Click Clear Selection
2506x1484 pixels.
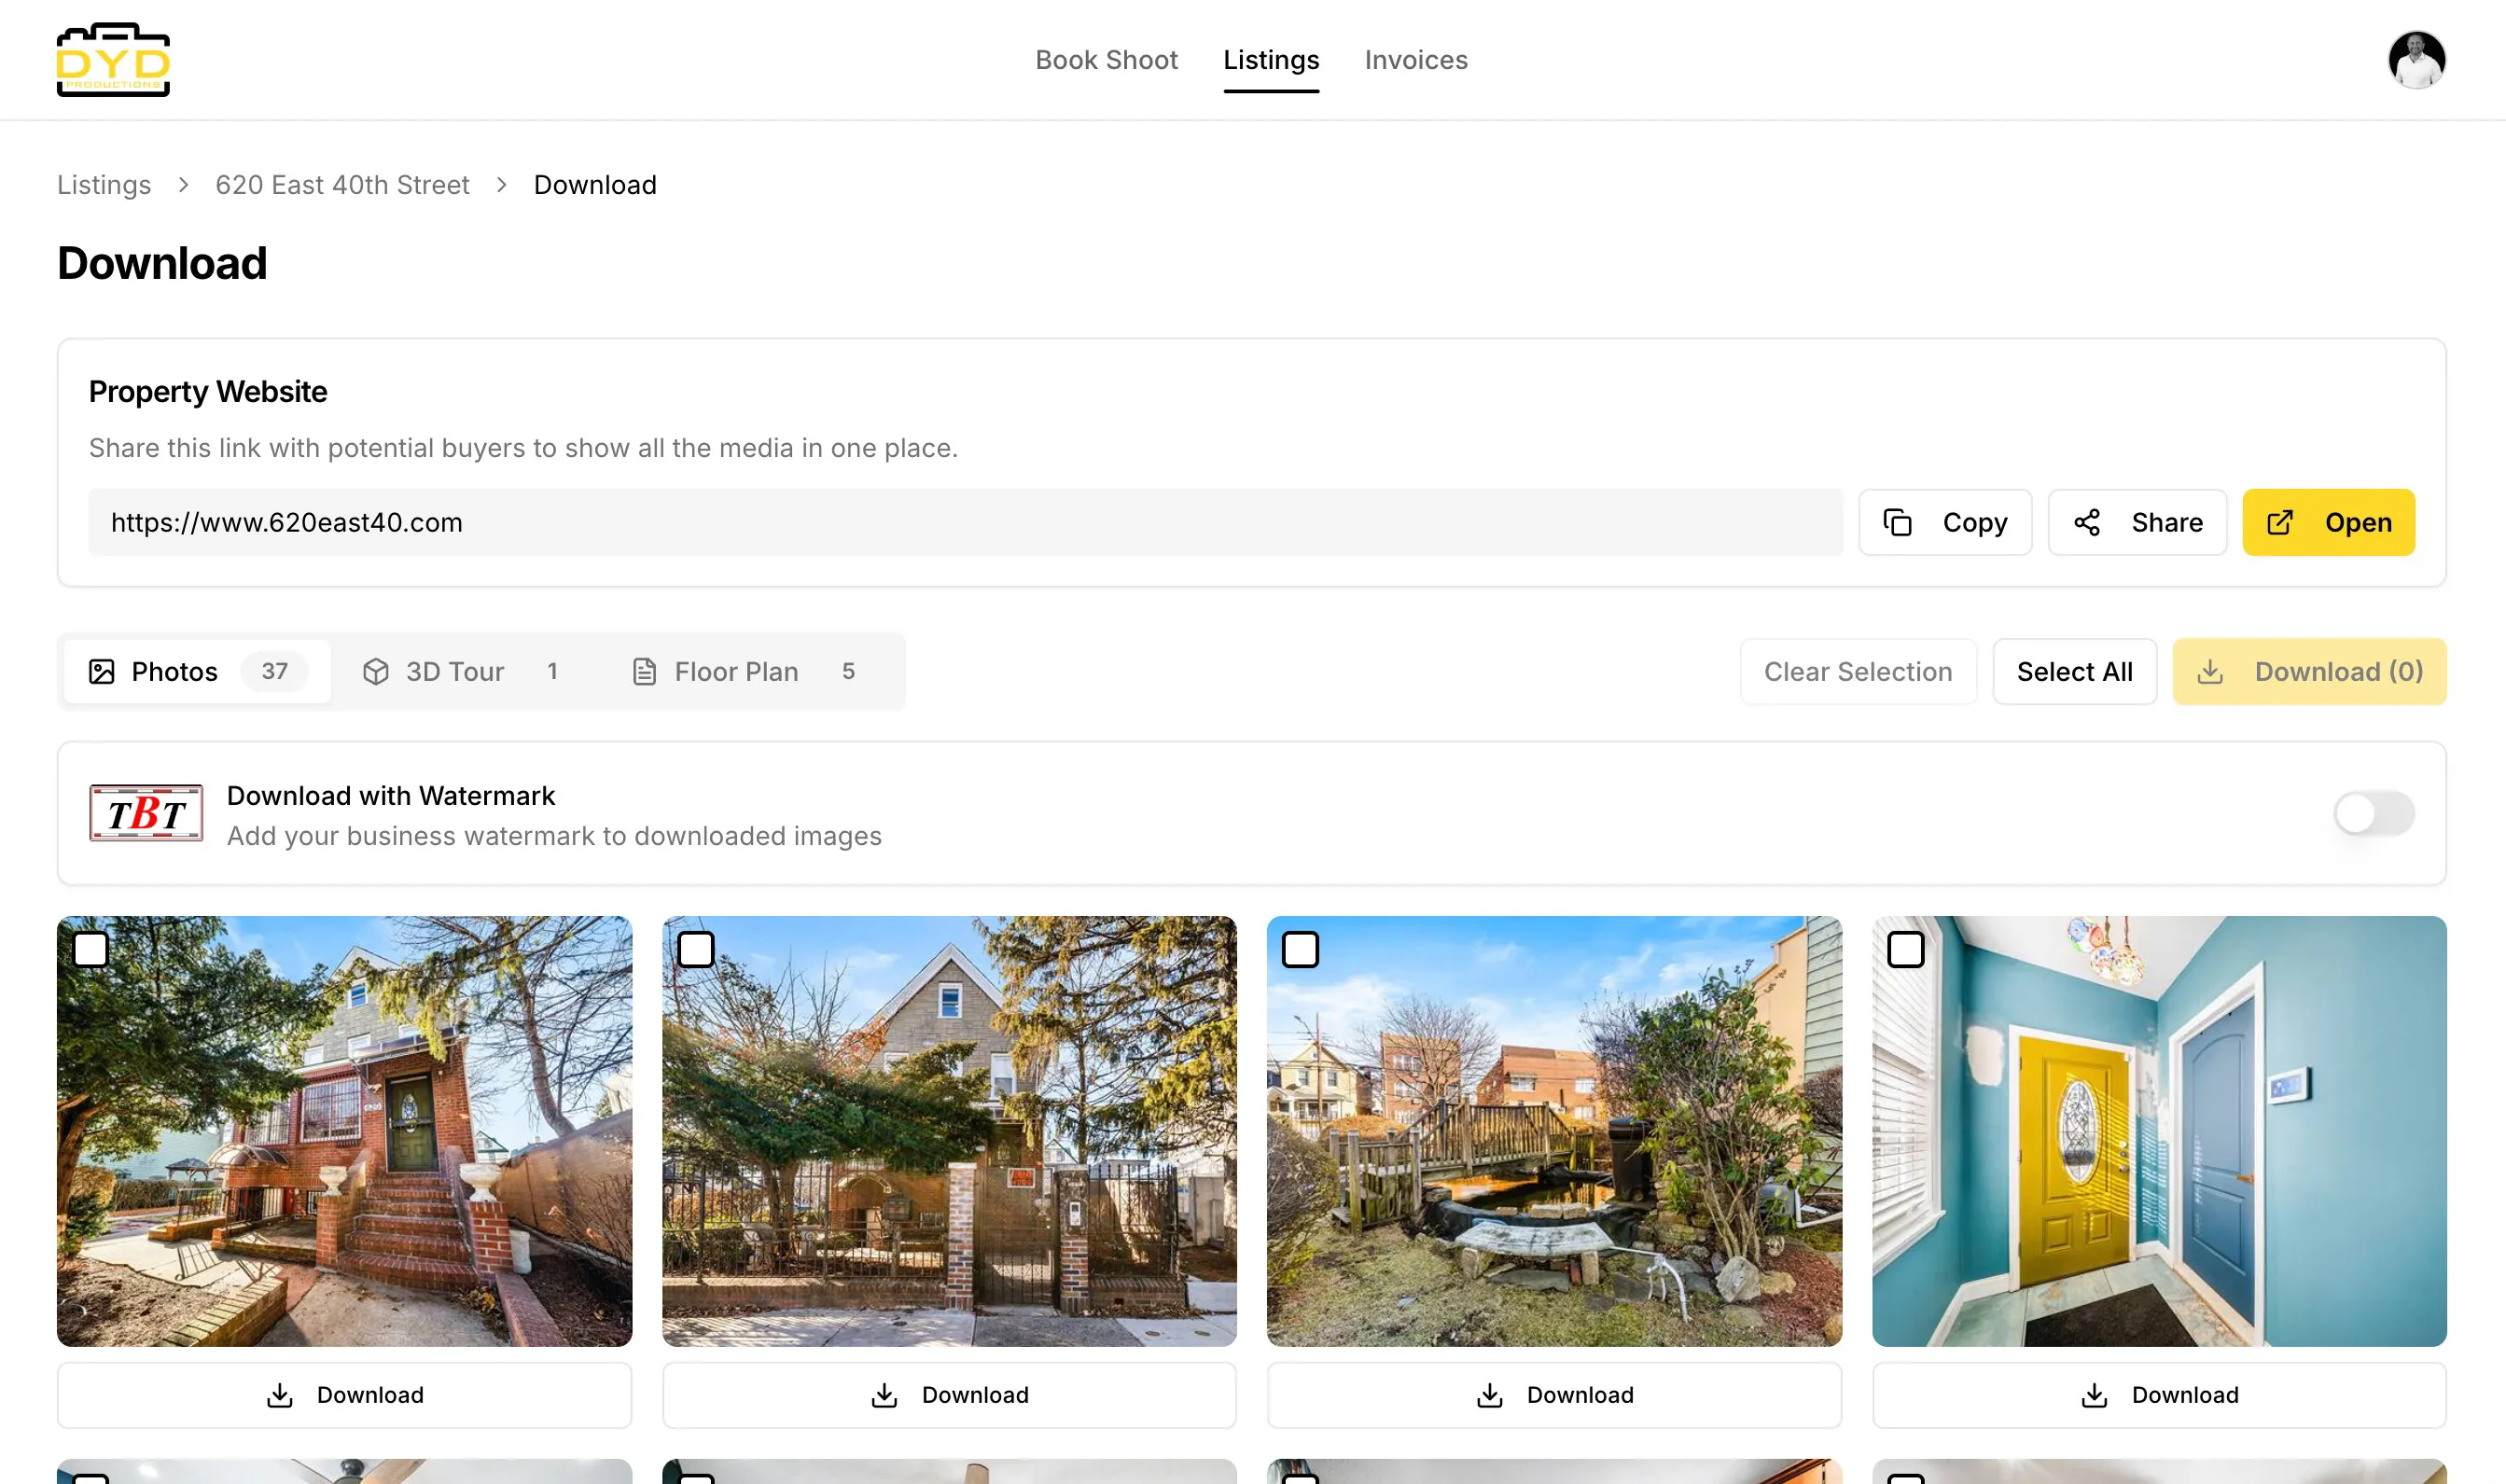[x=1858, y=671]
